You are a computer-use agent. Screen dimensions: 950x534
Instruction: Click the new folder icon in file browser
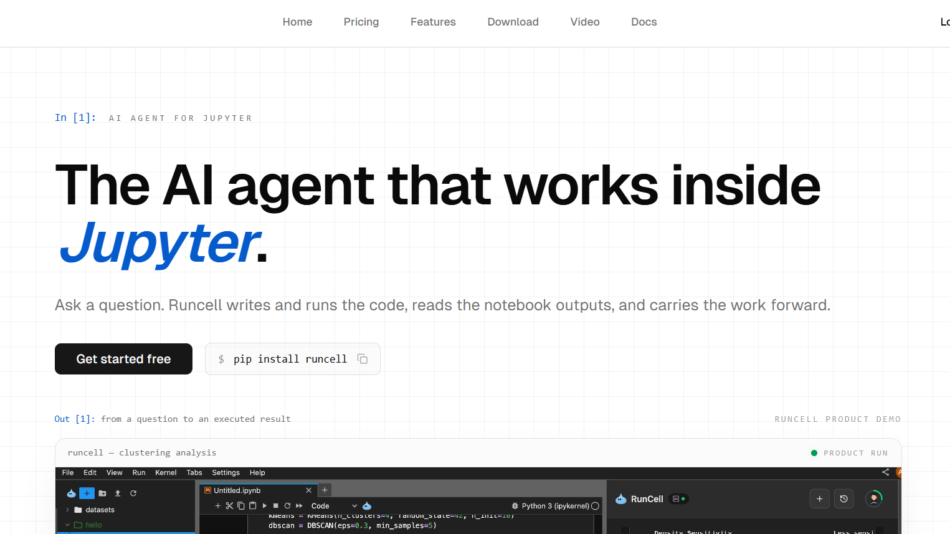(x=102, y=493)
